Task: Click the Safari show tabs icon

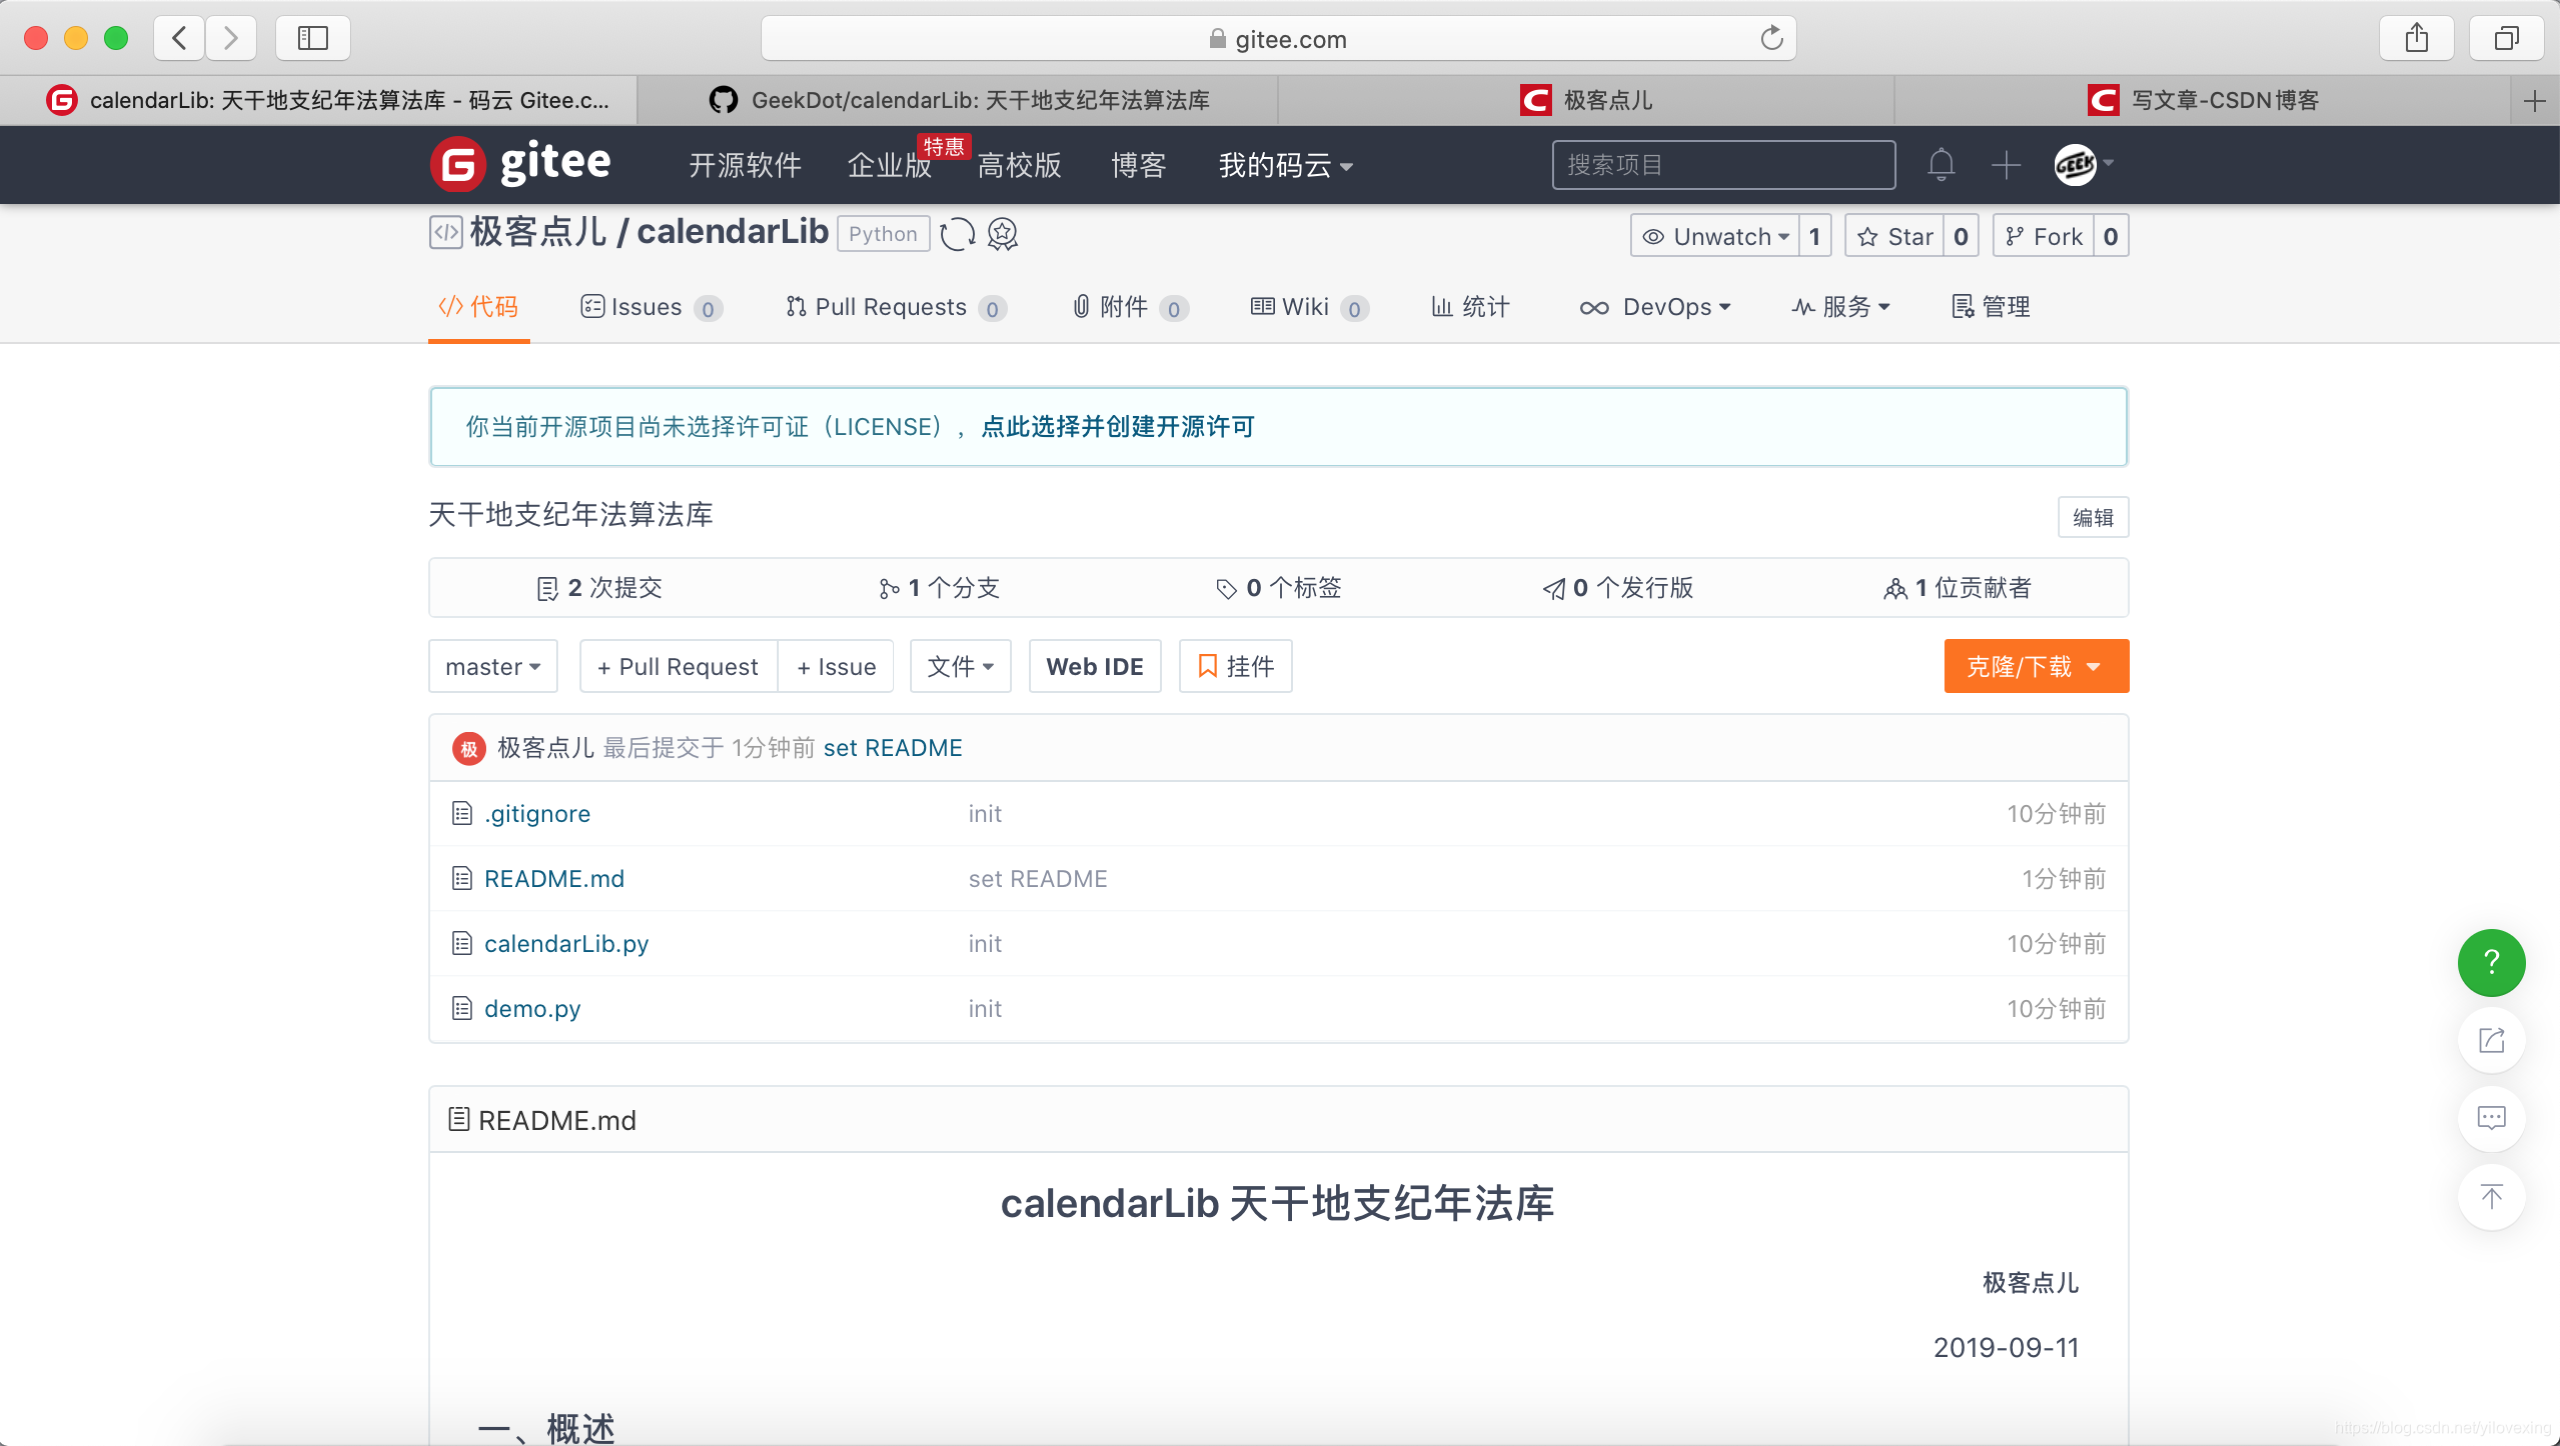Action: 2506,38
